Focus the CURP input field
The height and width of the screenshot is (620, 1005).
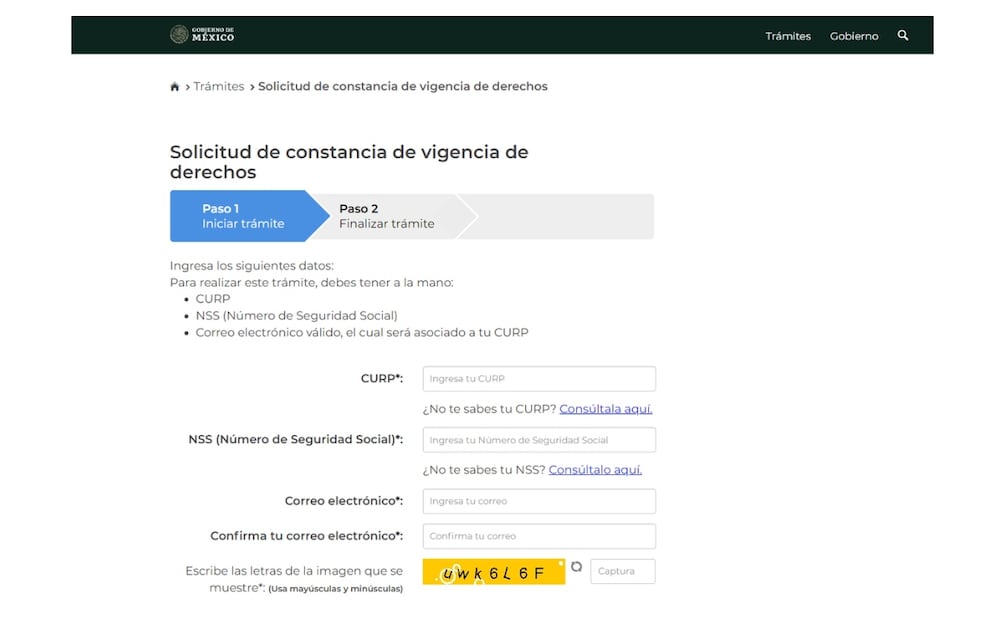539,379
